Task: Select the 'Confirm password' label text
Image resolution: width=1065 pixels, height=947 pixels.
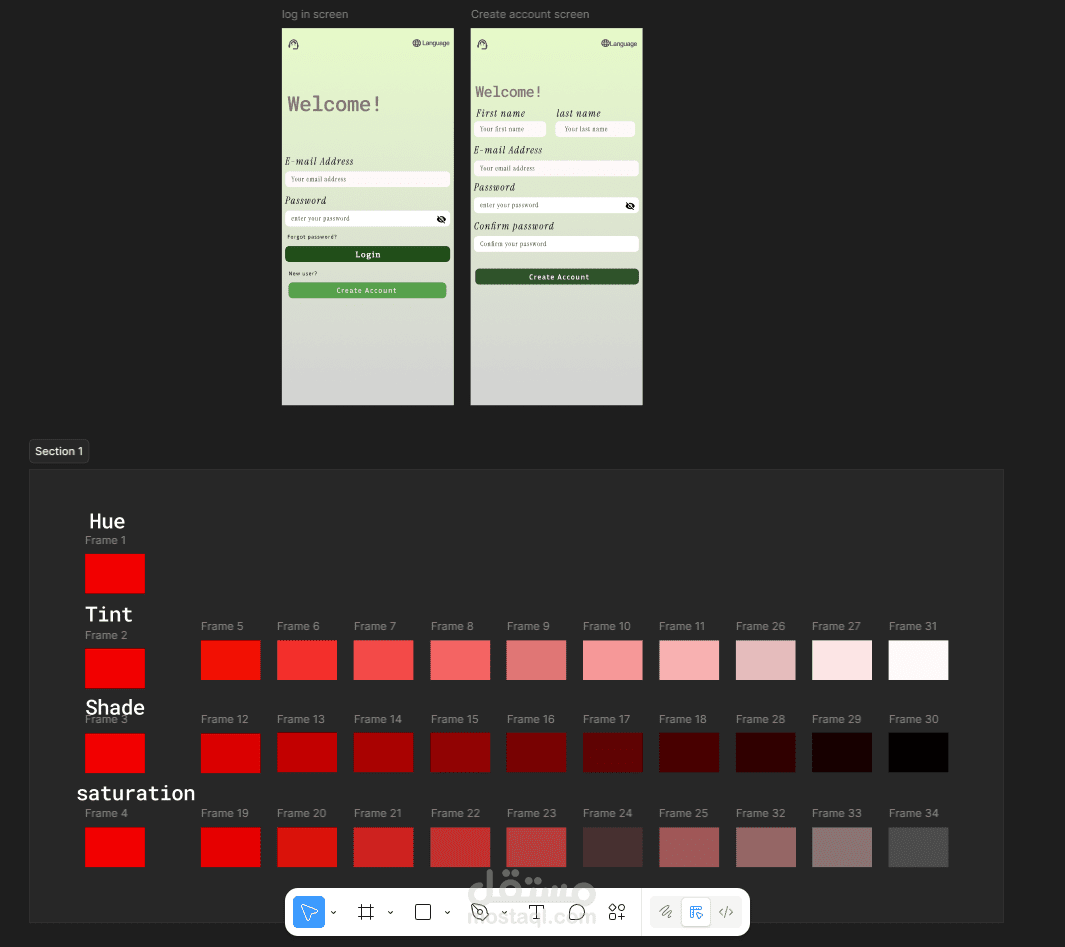Action: 513,226
